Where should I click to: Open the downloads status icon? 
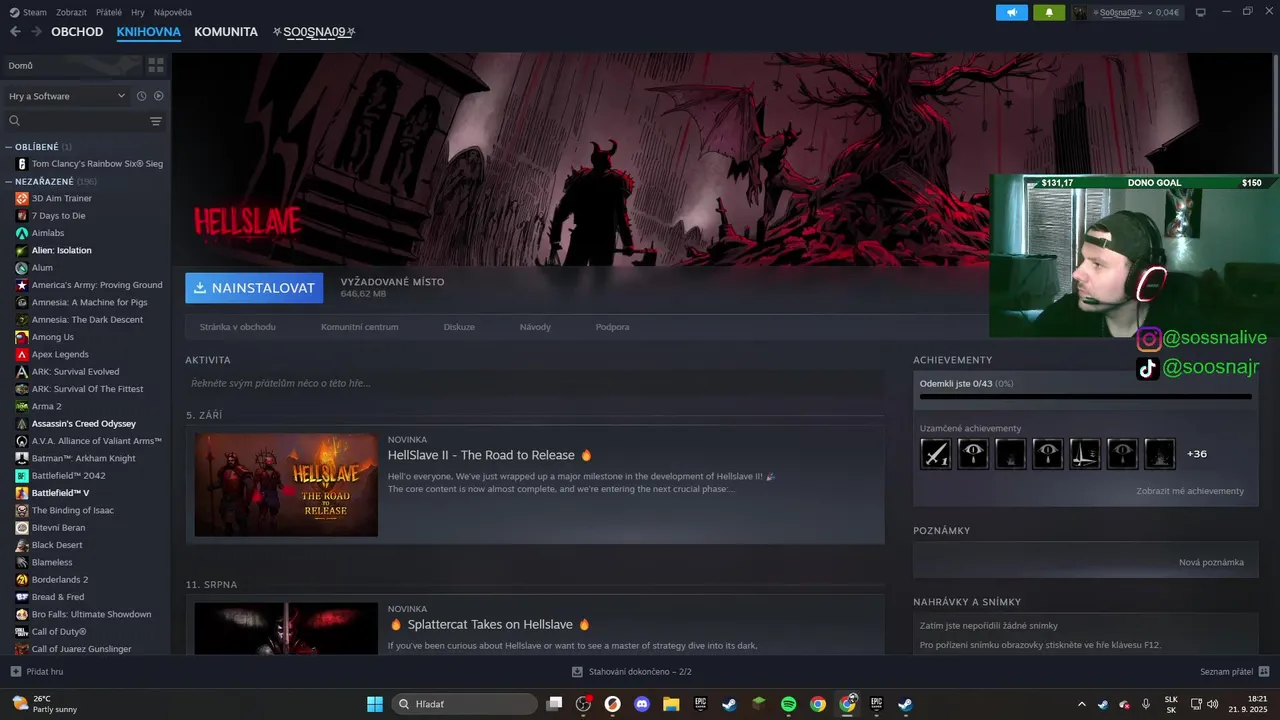577,672
